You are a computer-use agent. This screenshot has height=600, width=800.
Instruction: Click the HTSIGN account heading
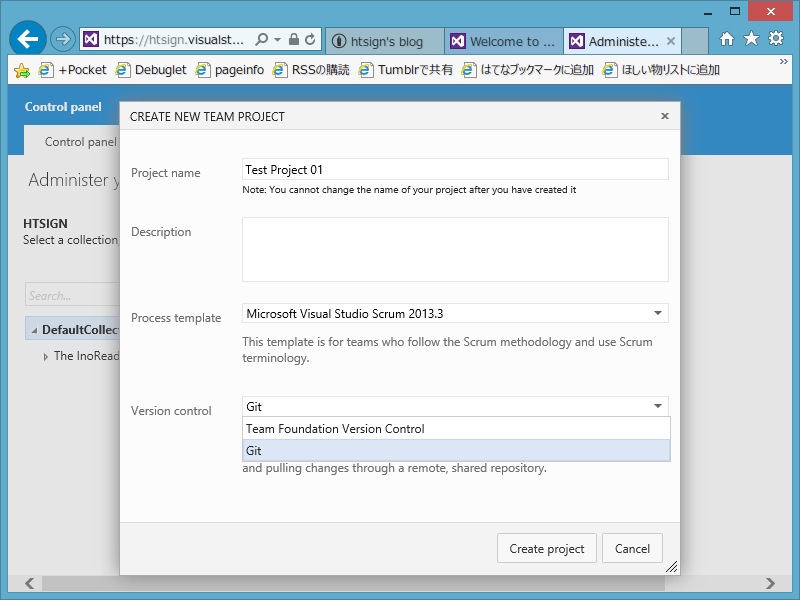[45, 223]
